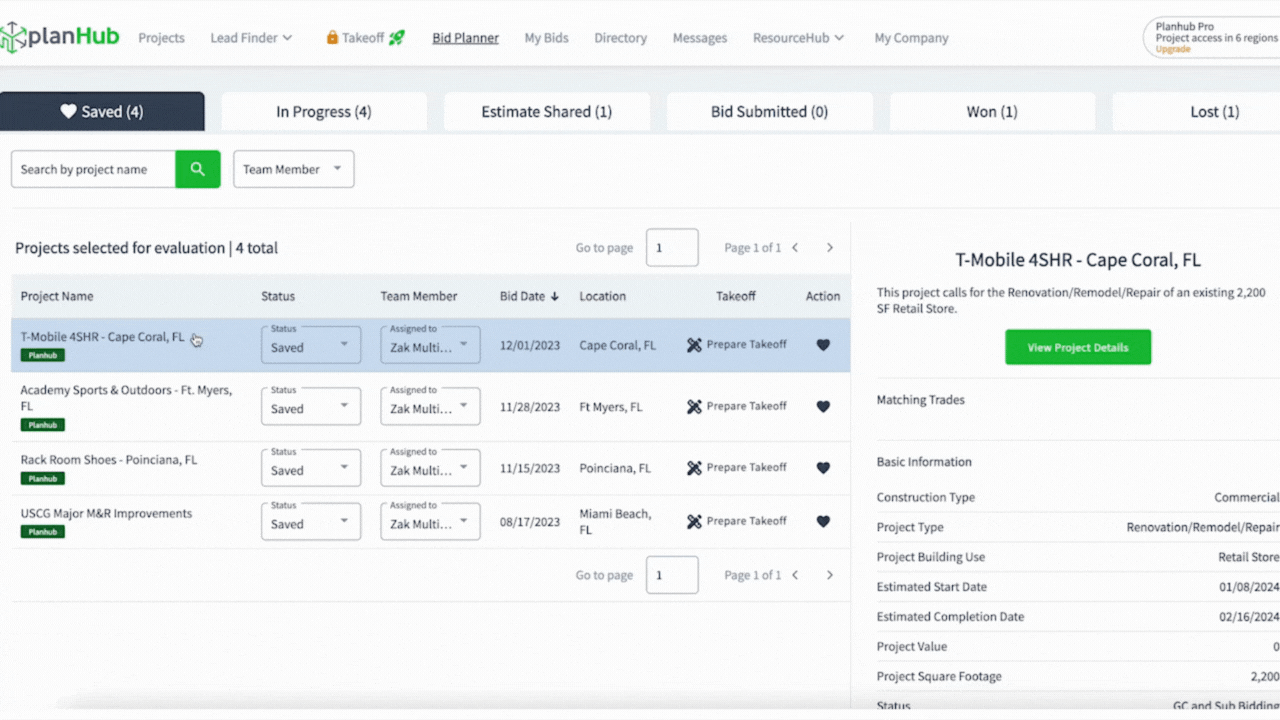1280x720 pixels.
Task: Click the Project Name column header
Action: coord(57,297)
